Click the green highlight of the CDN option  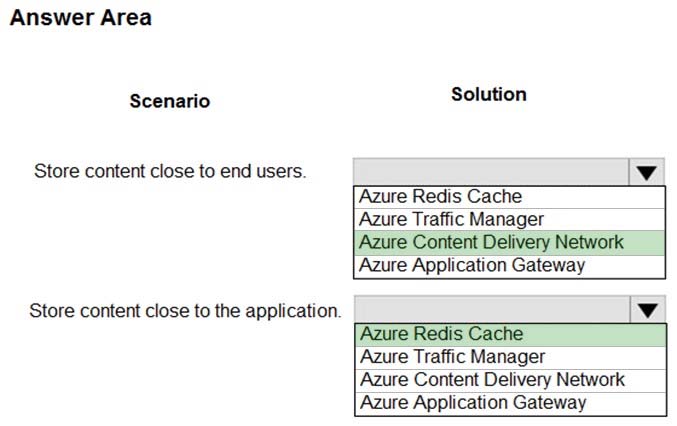click(x=509, y=243)
